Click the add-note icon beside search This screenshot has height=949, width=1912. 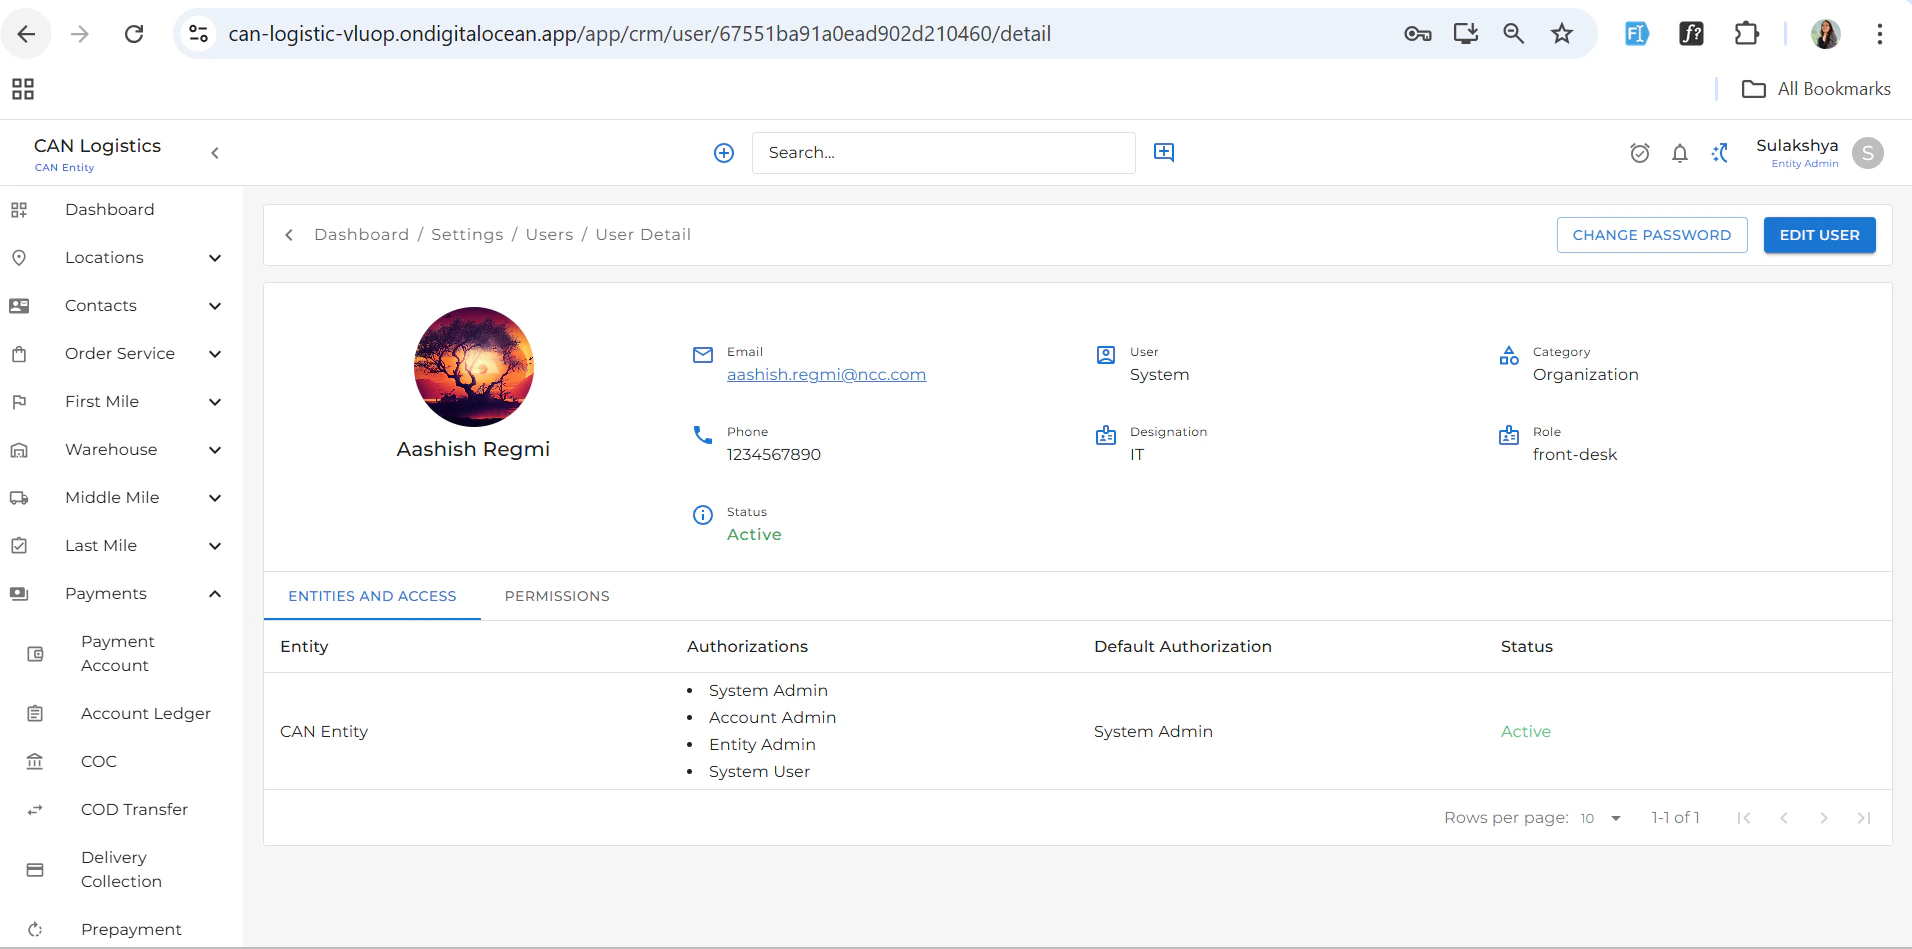coord(1164,152)
